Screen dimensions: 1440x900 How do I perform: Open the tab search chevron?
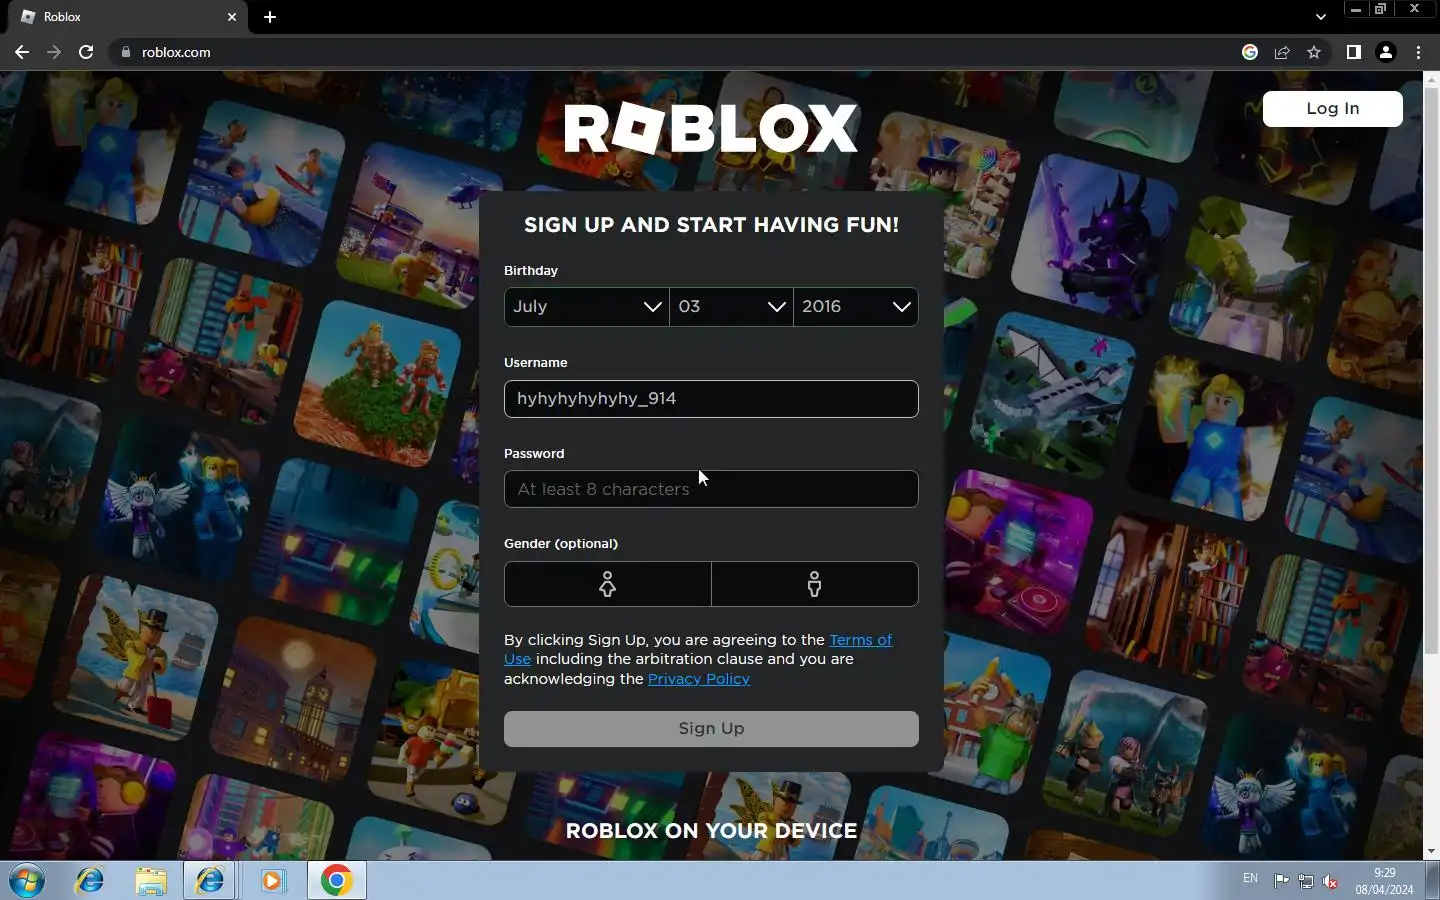pyautogui.click(x=1320, y=17)
